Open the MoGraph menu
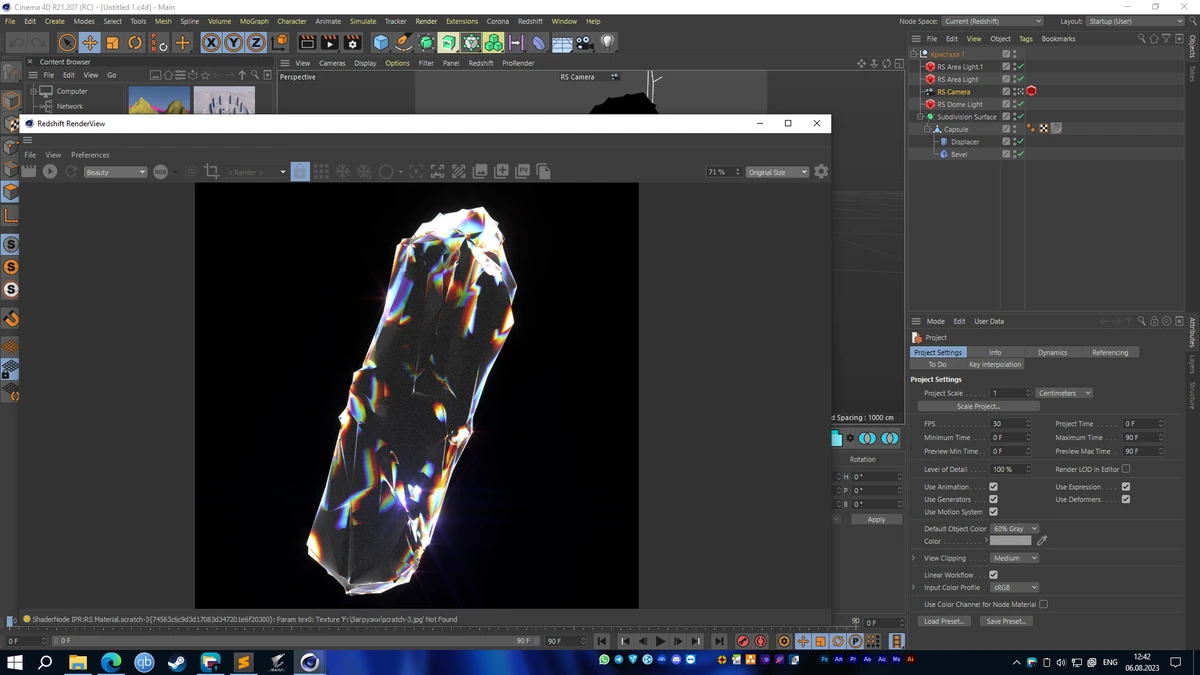The height and width of the screenshot is (675, 1200). (254, 21)
